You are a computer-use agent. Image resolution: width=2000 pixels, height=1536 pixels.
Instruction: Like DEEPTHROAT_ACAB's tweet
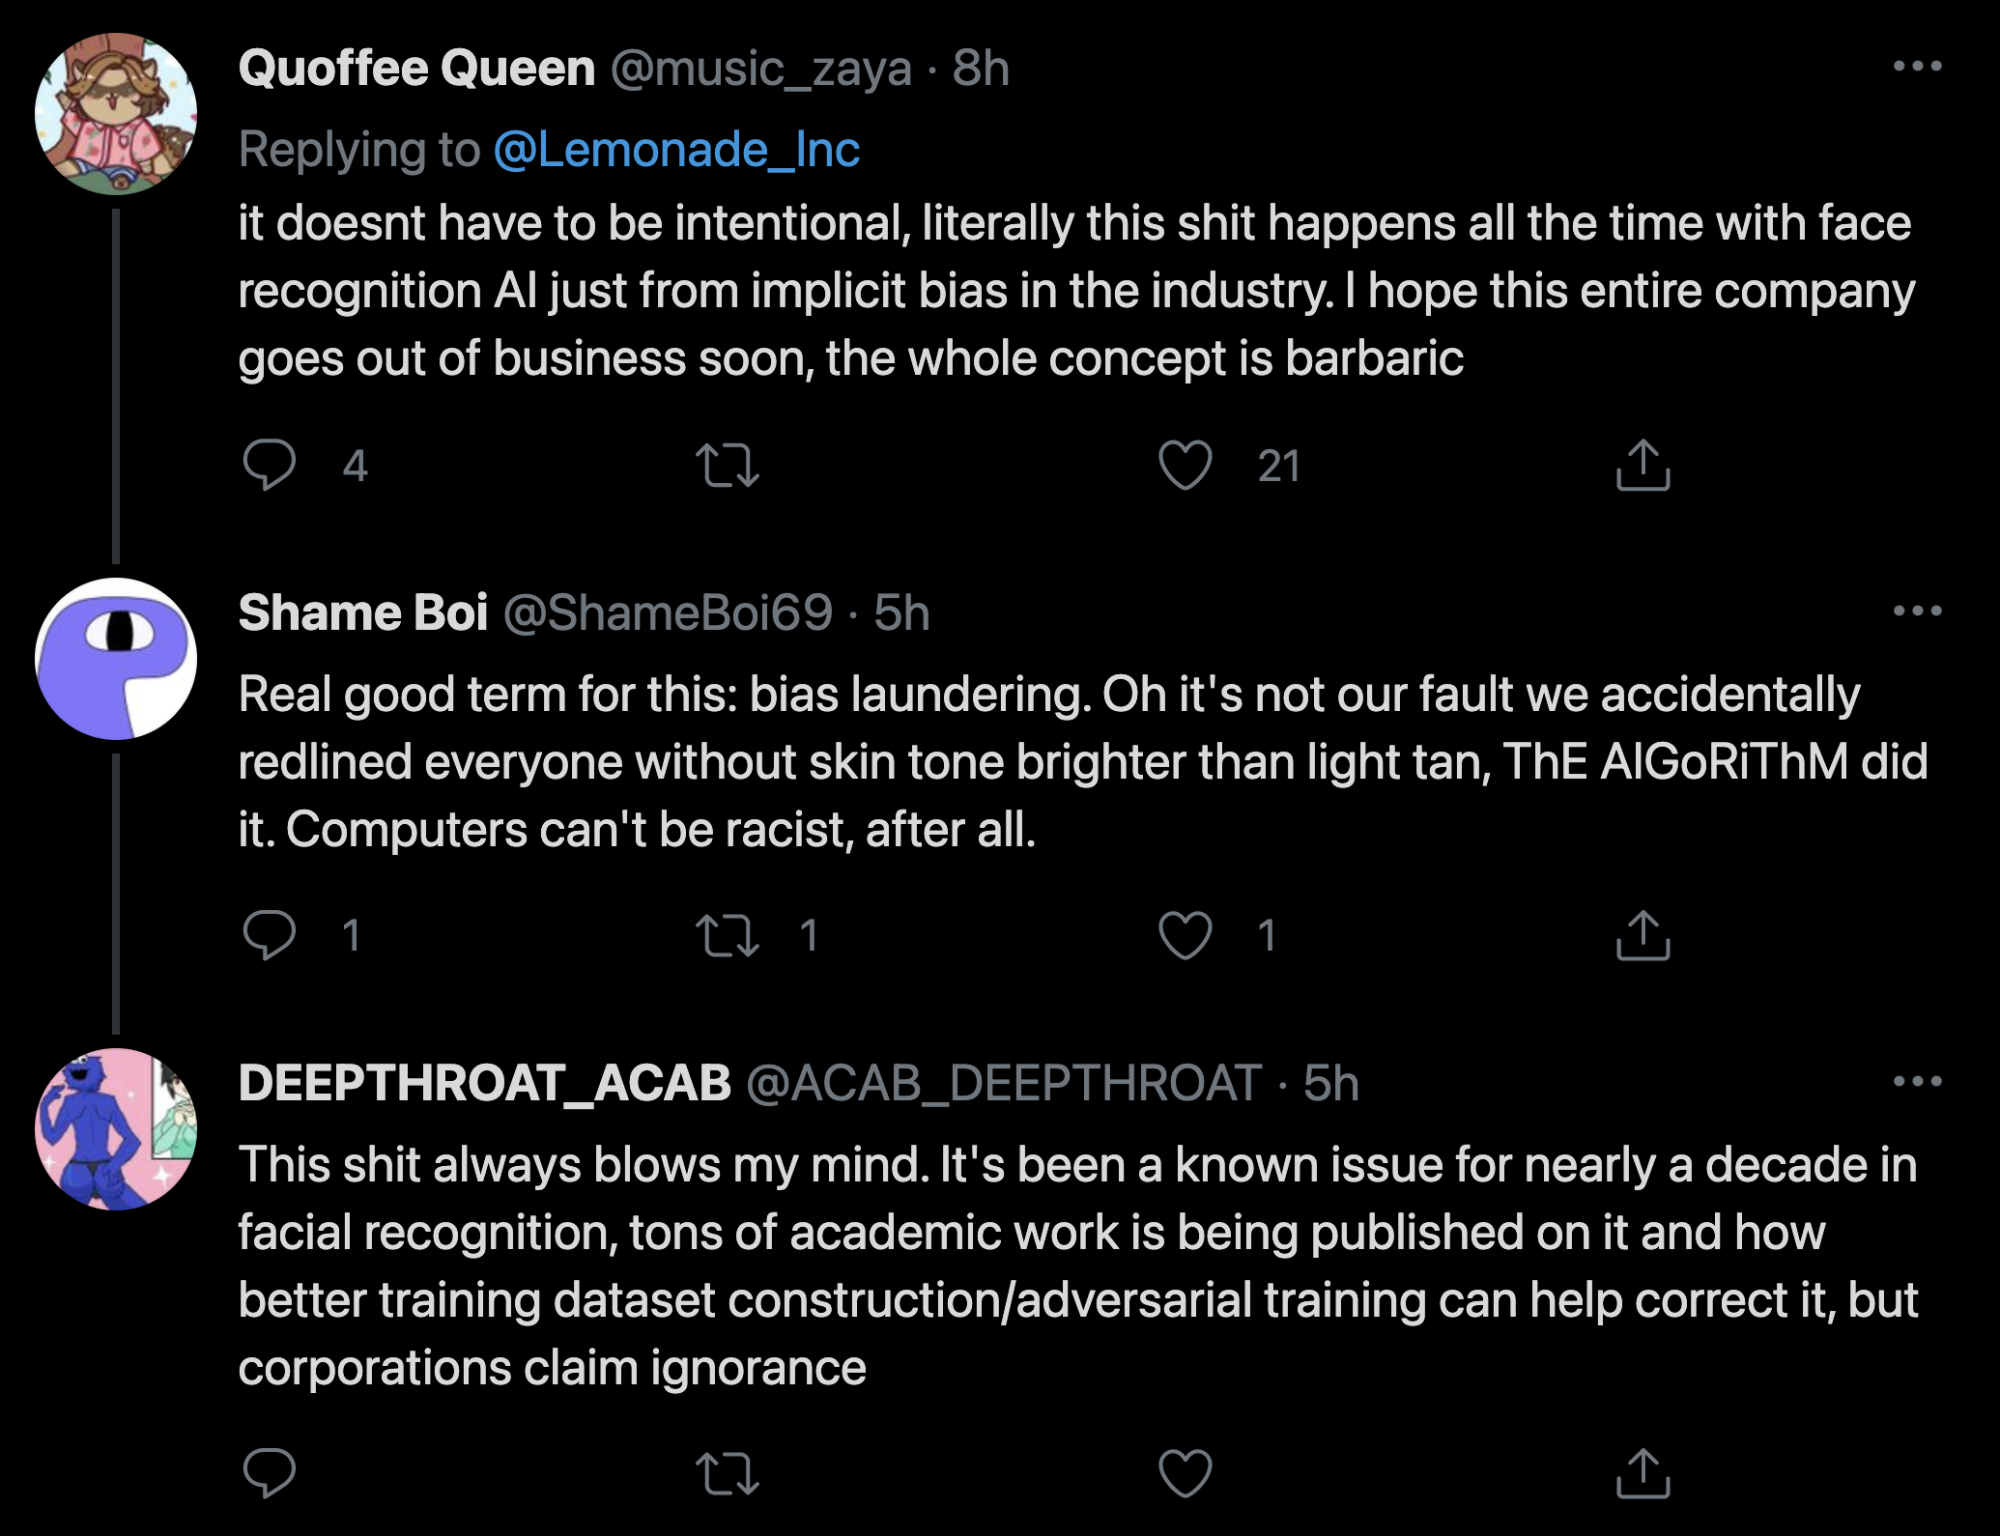[1185, 1473]
